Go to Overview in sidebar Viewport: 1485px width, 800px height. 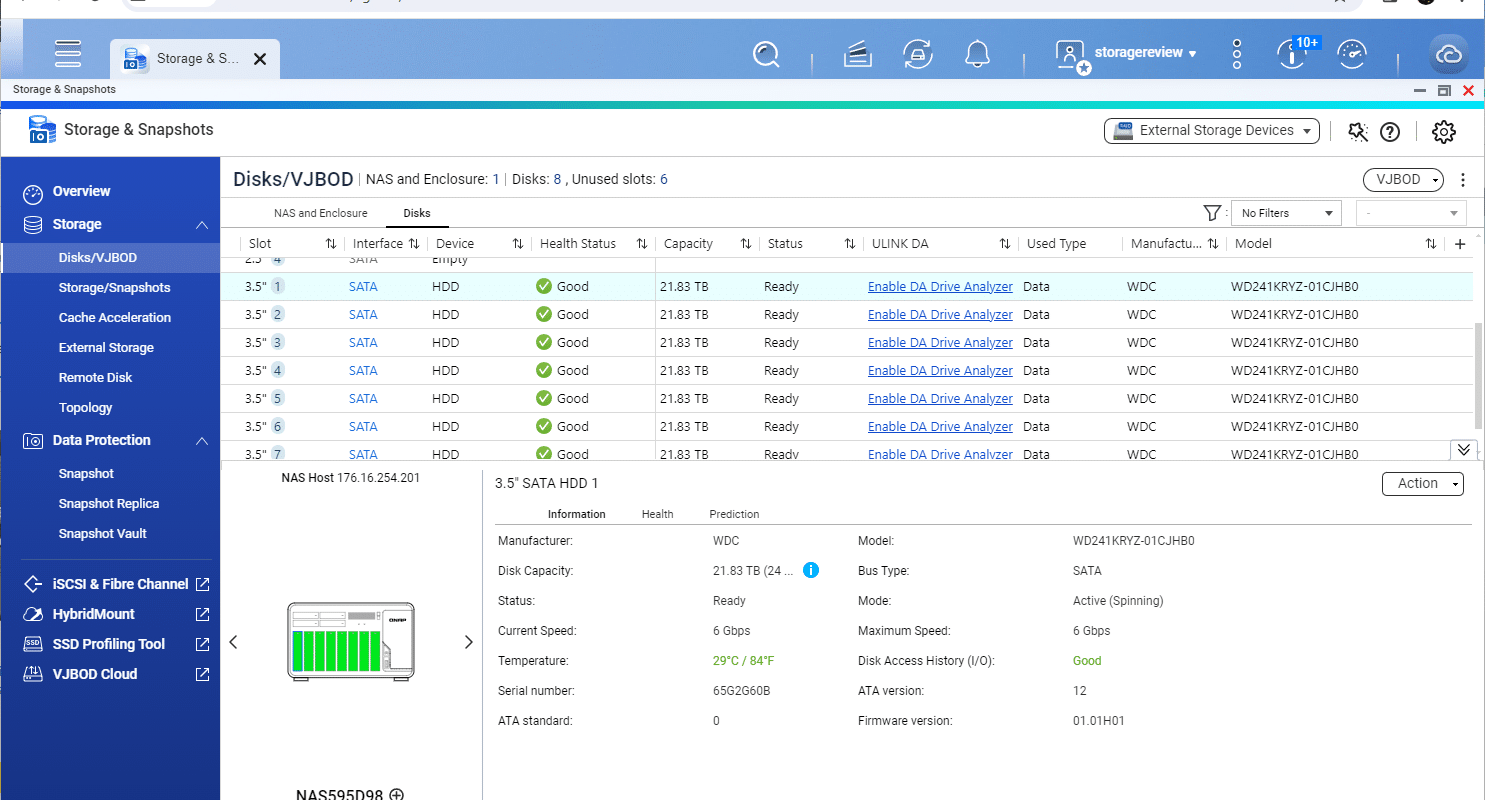click(x=82, y=191)
